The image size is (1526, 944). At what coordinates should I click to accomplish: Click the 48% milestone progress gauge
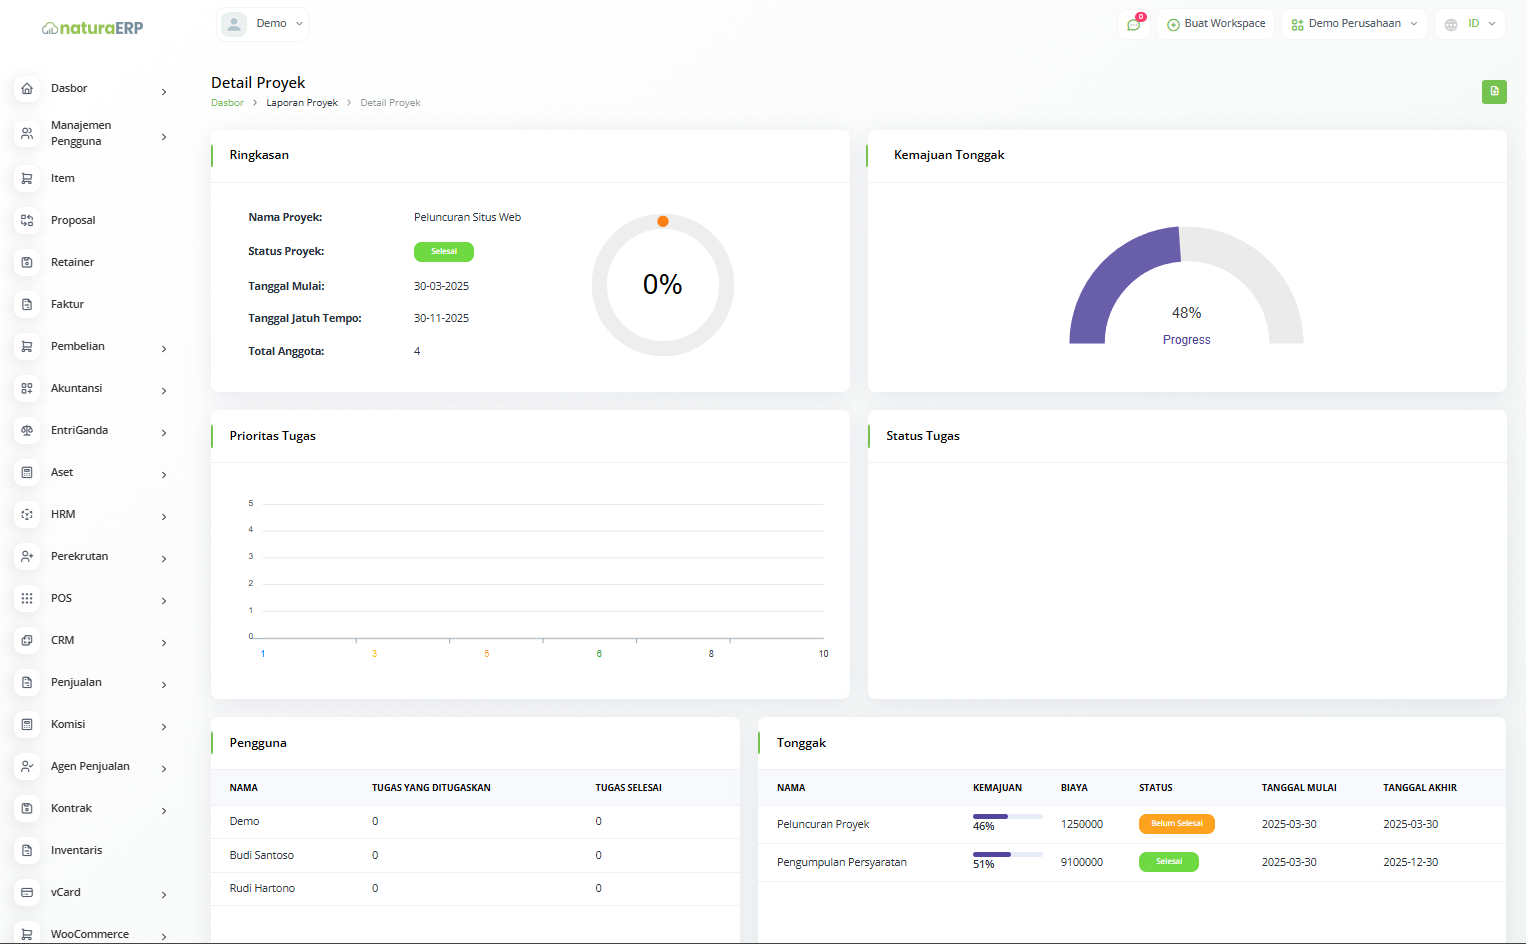(1186, 286)
